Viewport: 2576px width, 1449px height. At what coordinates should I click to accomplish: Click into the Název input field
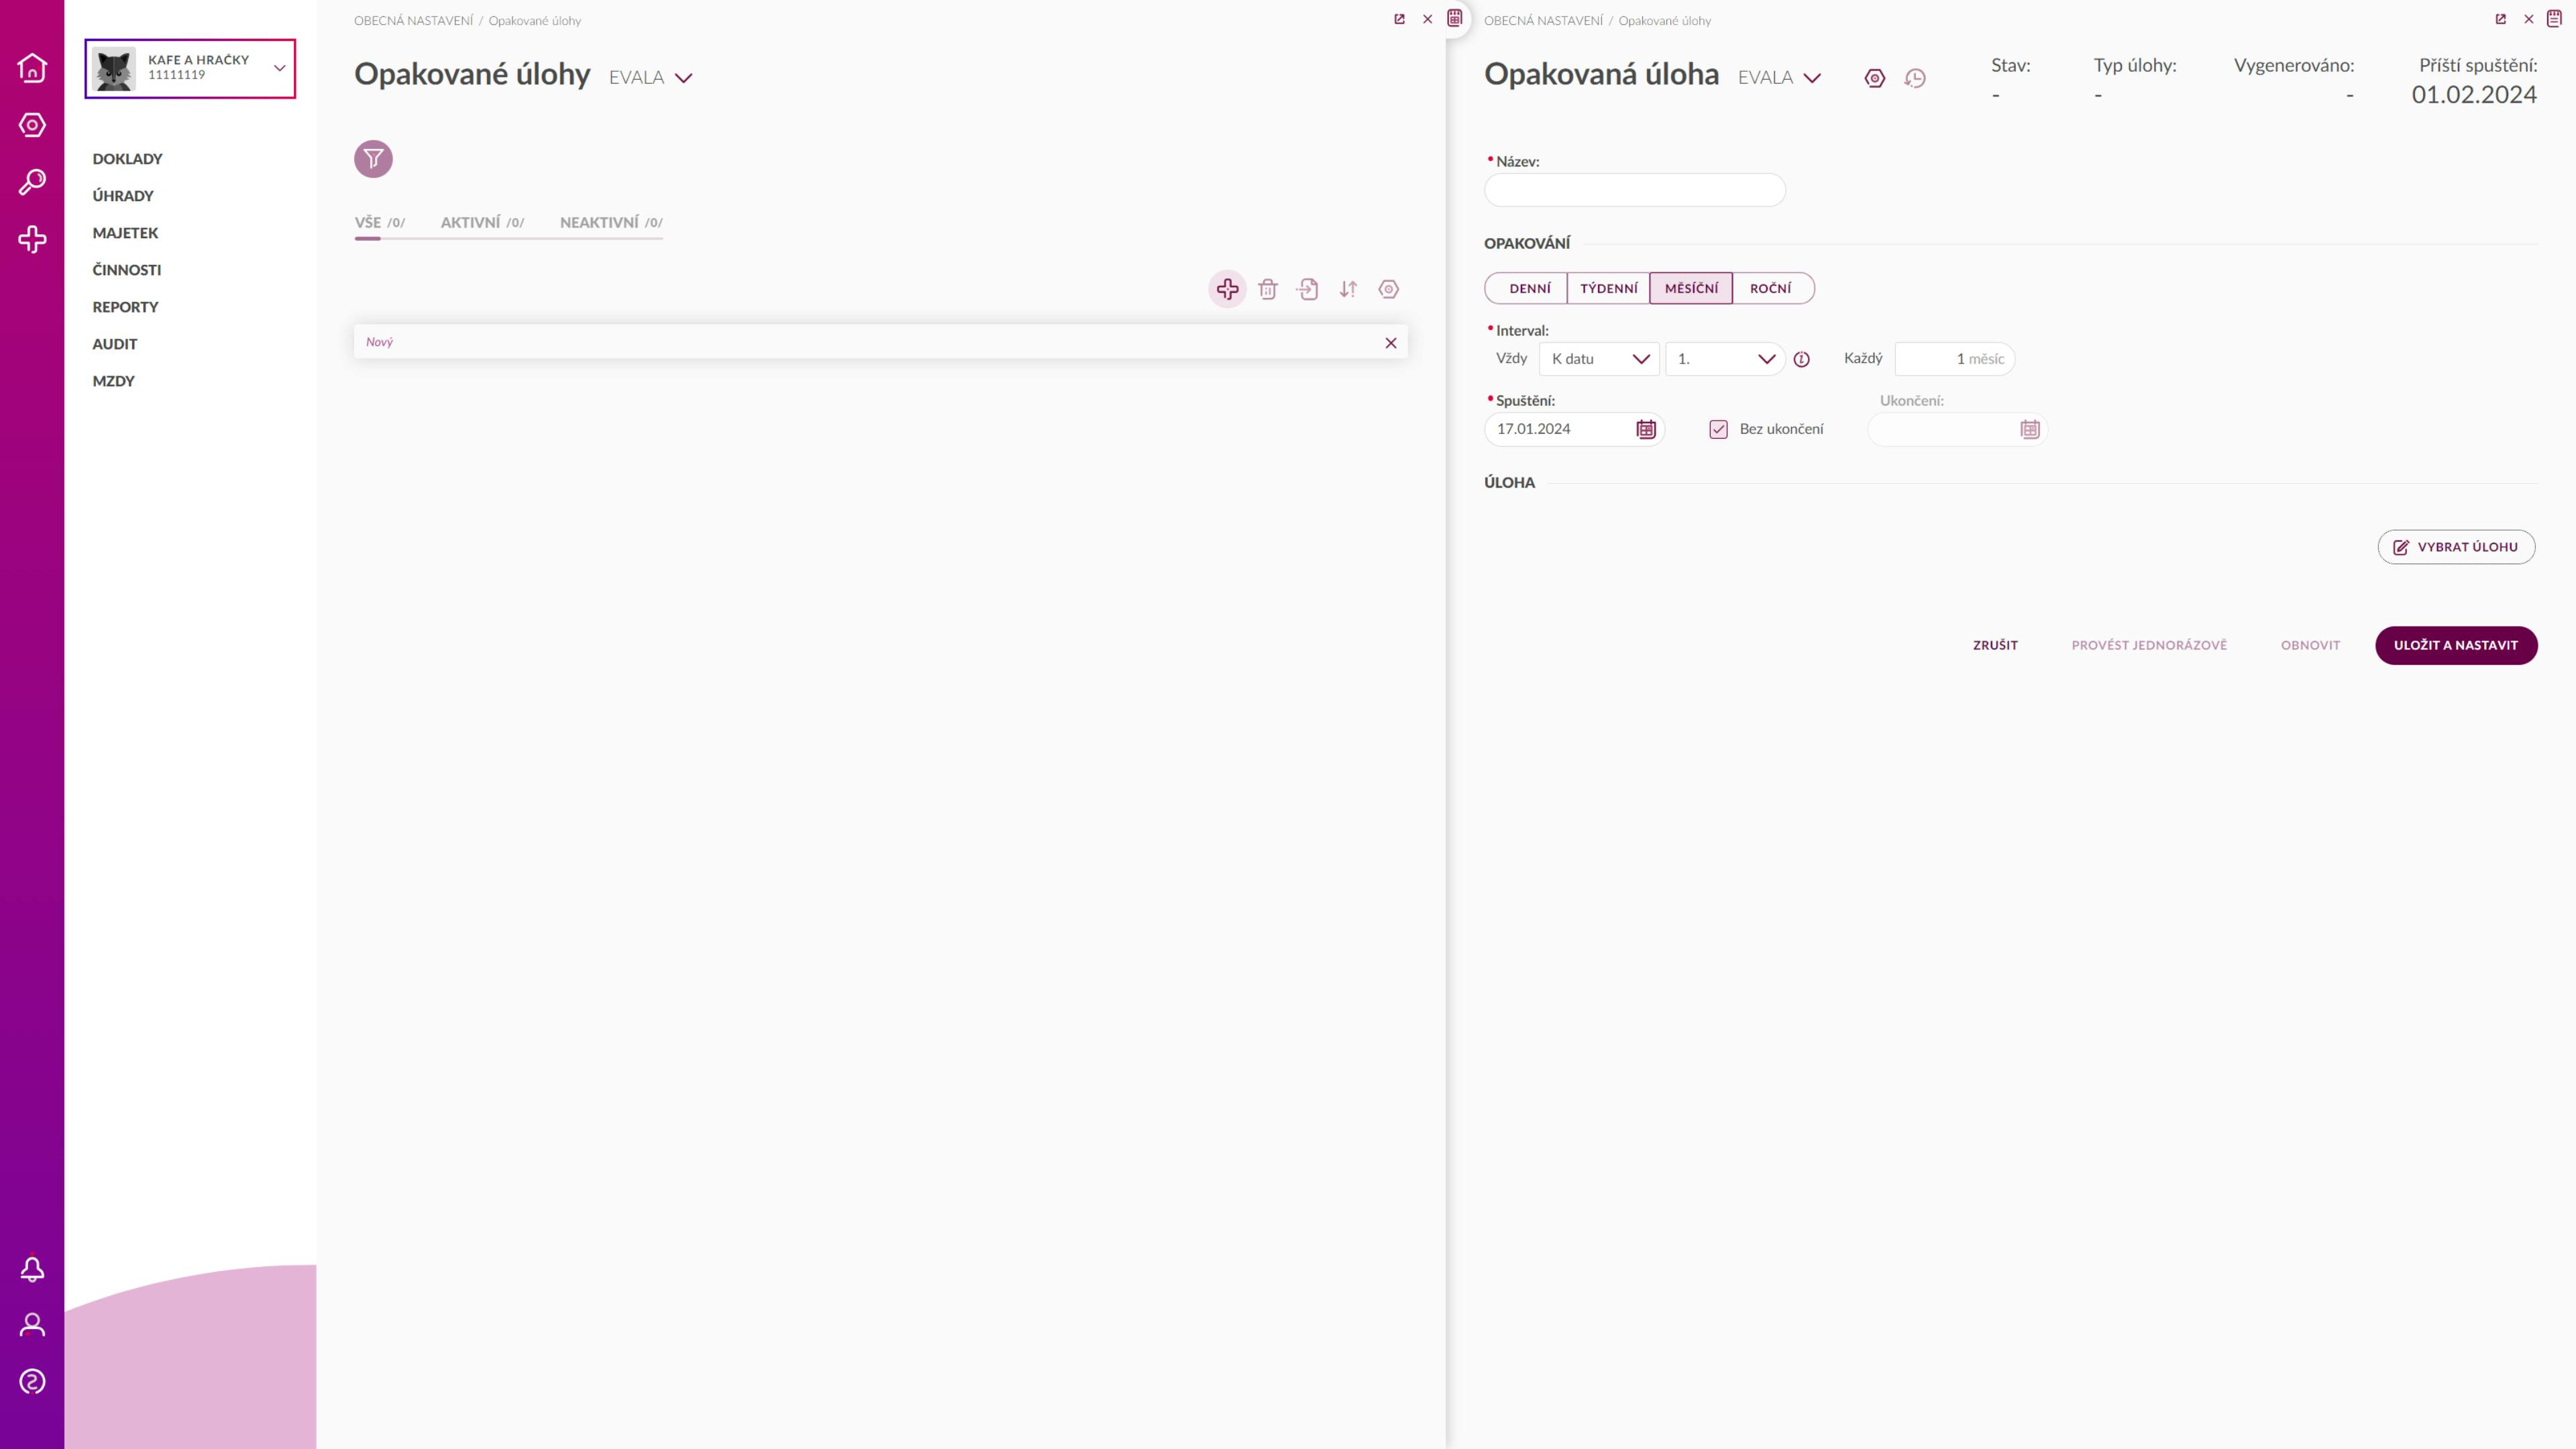point(1635,190)
